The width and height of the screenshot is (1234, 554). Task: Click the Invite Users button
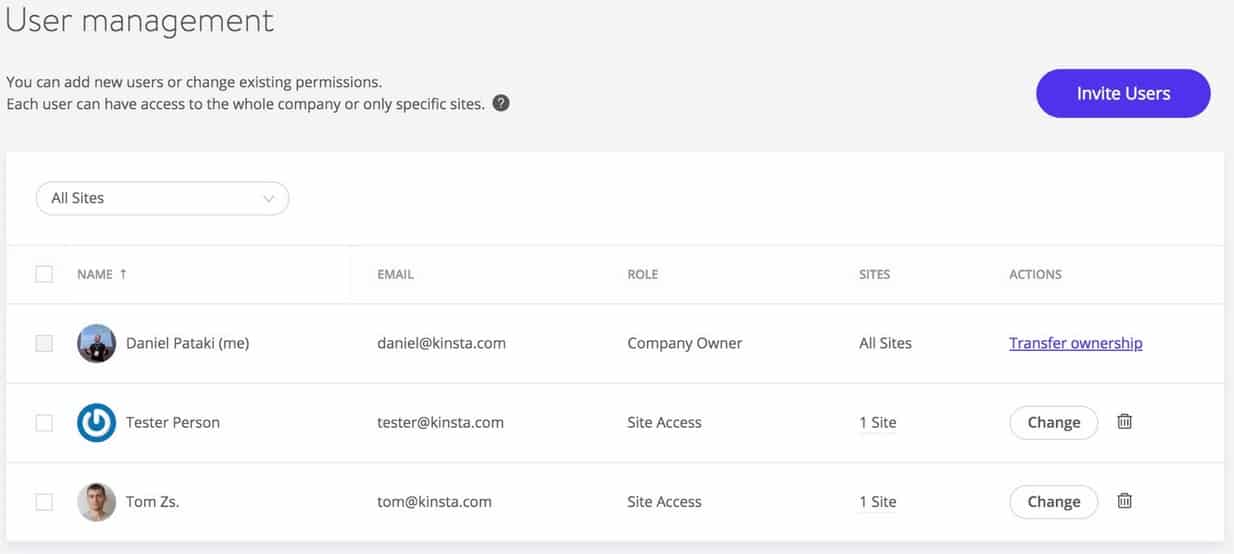click(x=1123, y=93)
